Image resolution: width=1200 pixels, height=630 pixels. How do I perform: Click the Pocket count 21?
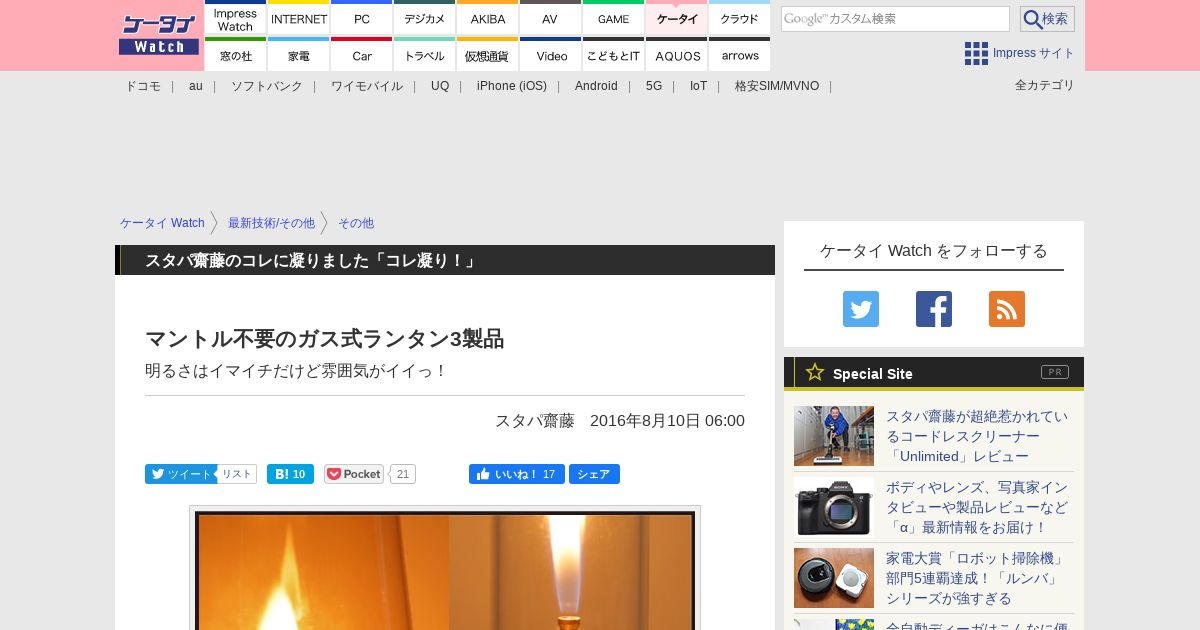coord(403,474)
